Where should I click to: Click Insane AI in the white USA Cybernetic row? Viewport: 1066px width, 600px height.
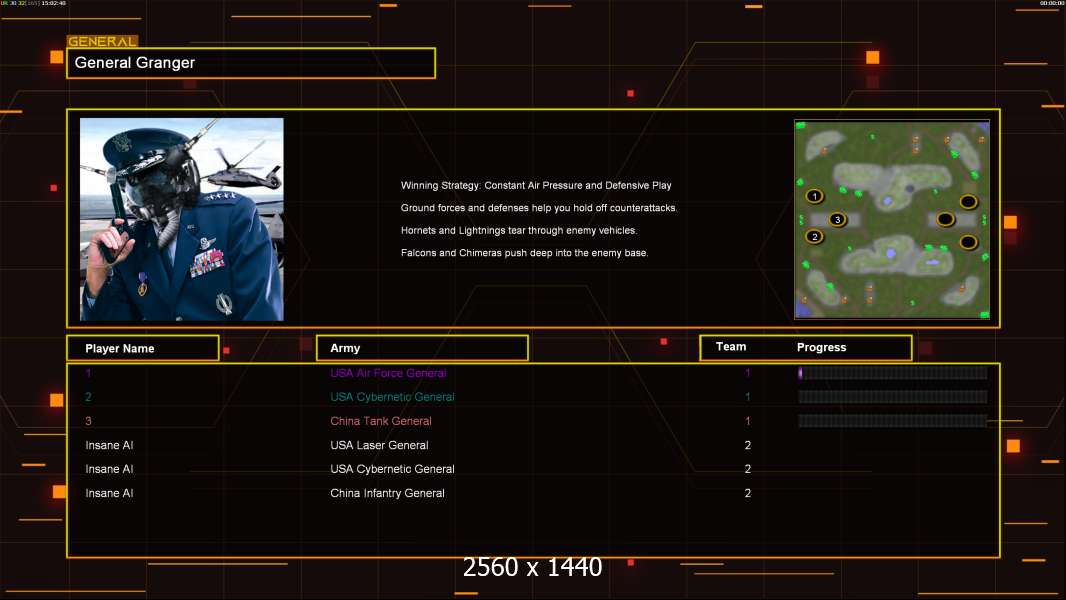pos(109,469)
